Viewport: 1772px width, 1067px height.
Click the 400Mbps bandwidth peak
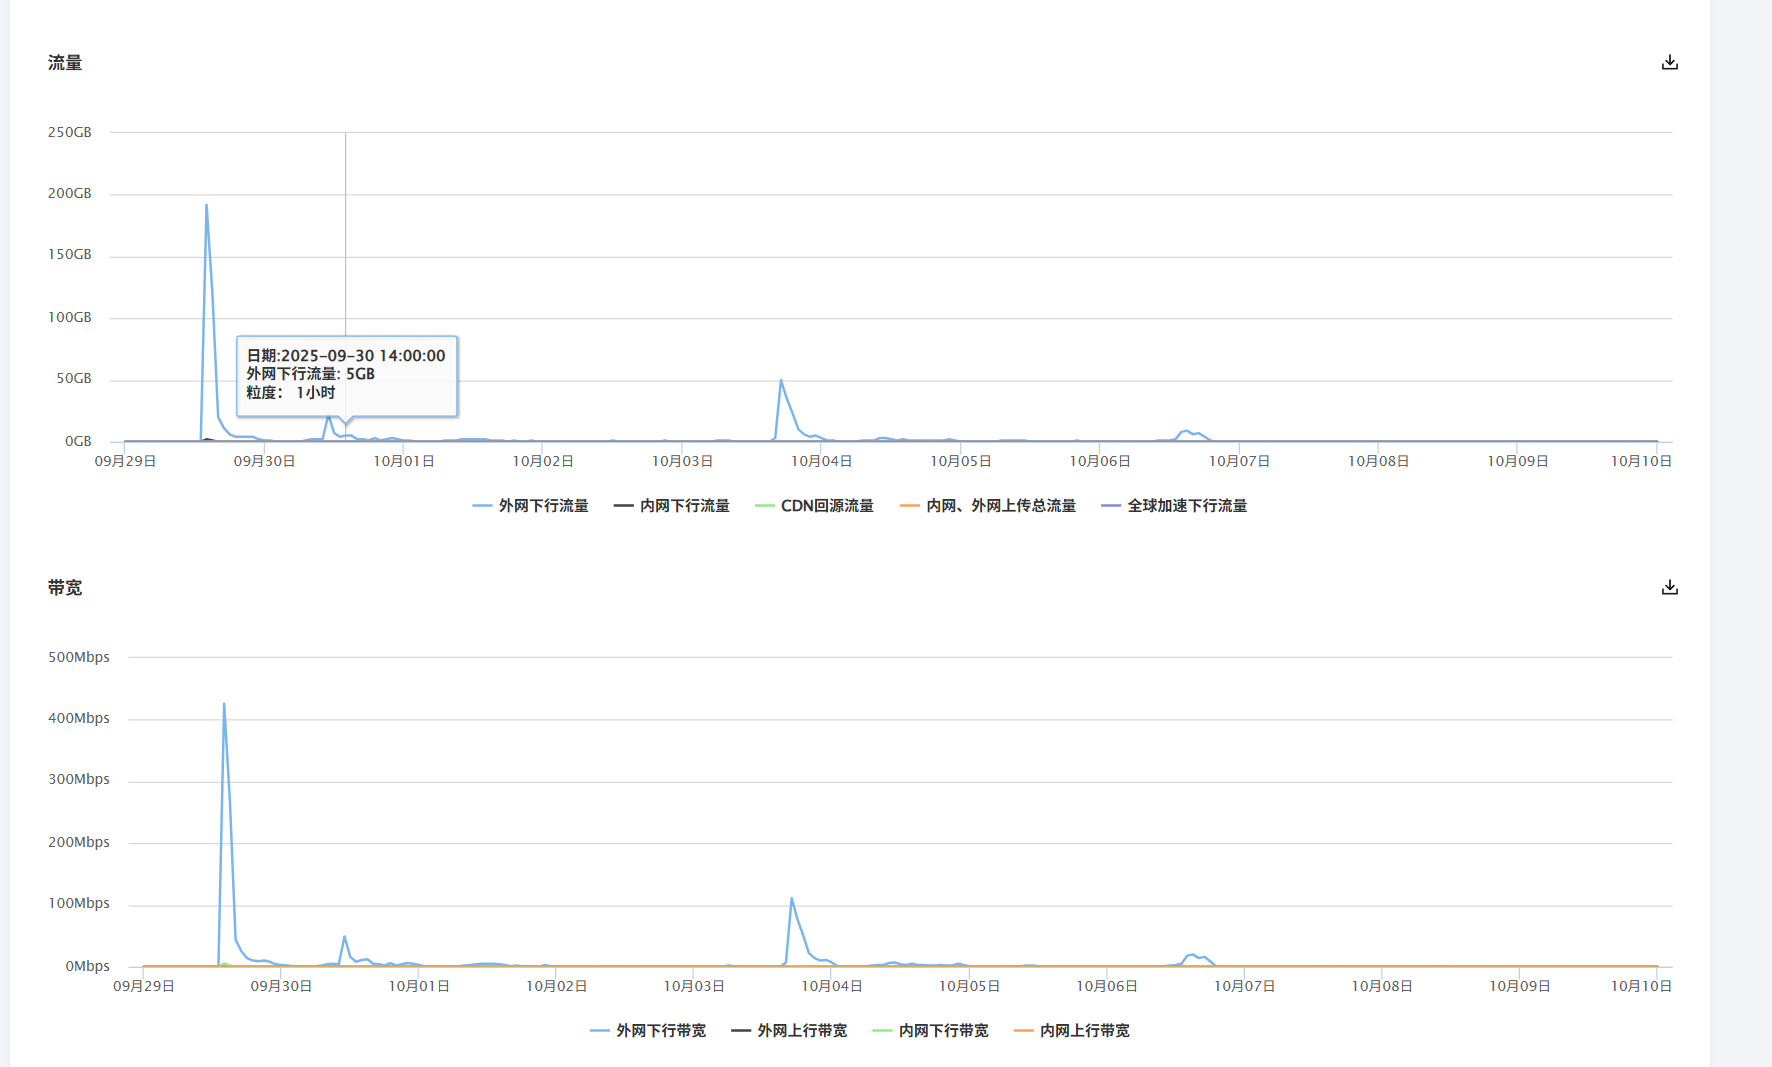(224, 705)
